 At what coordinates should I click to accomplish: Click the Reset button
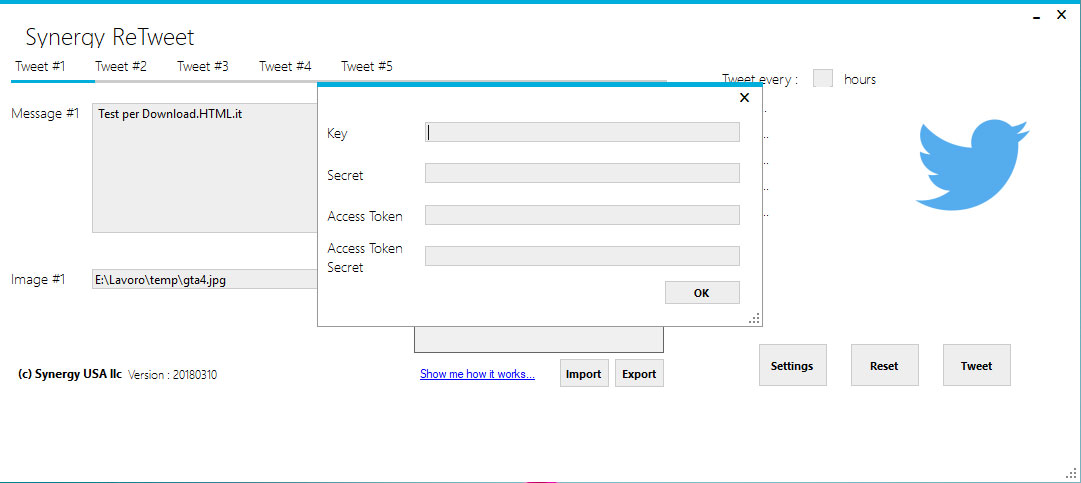coord(885,365)
